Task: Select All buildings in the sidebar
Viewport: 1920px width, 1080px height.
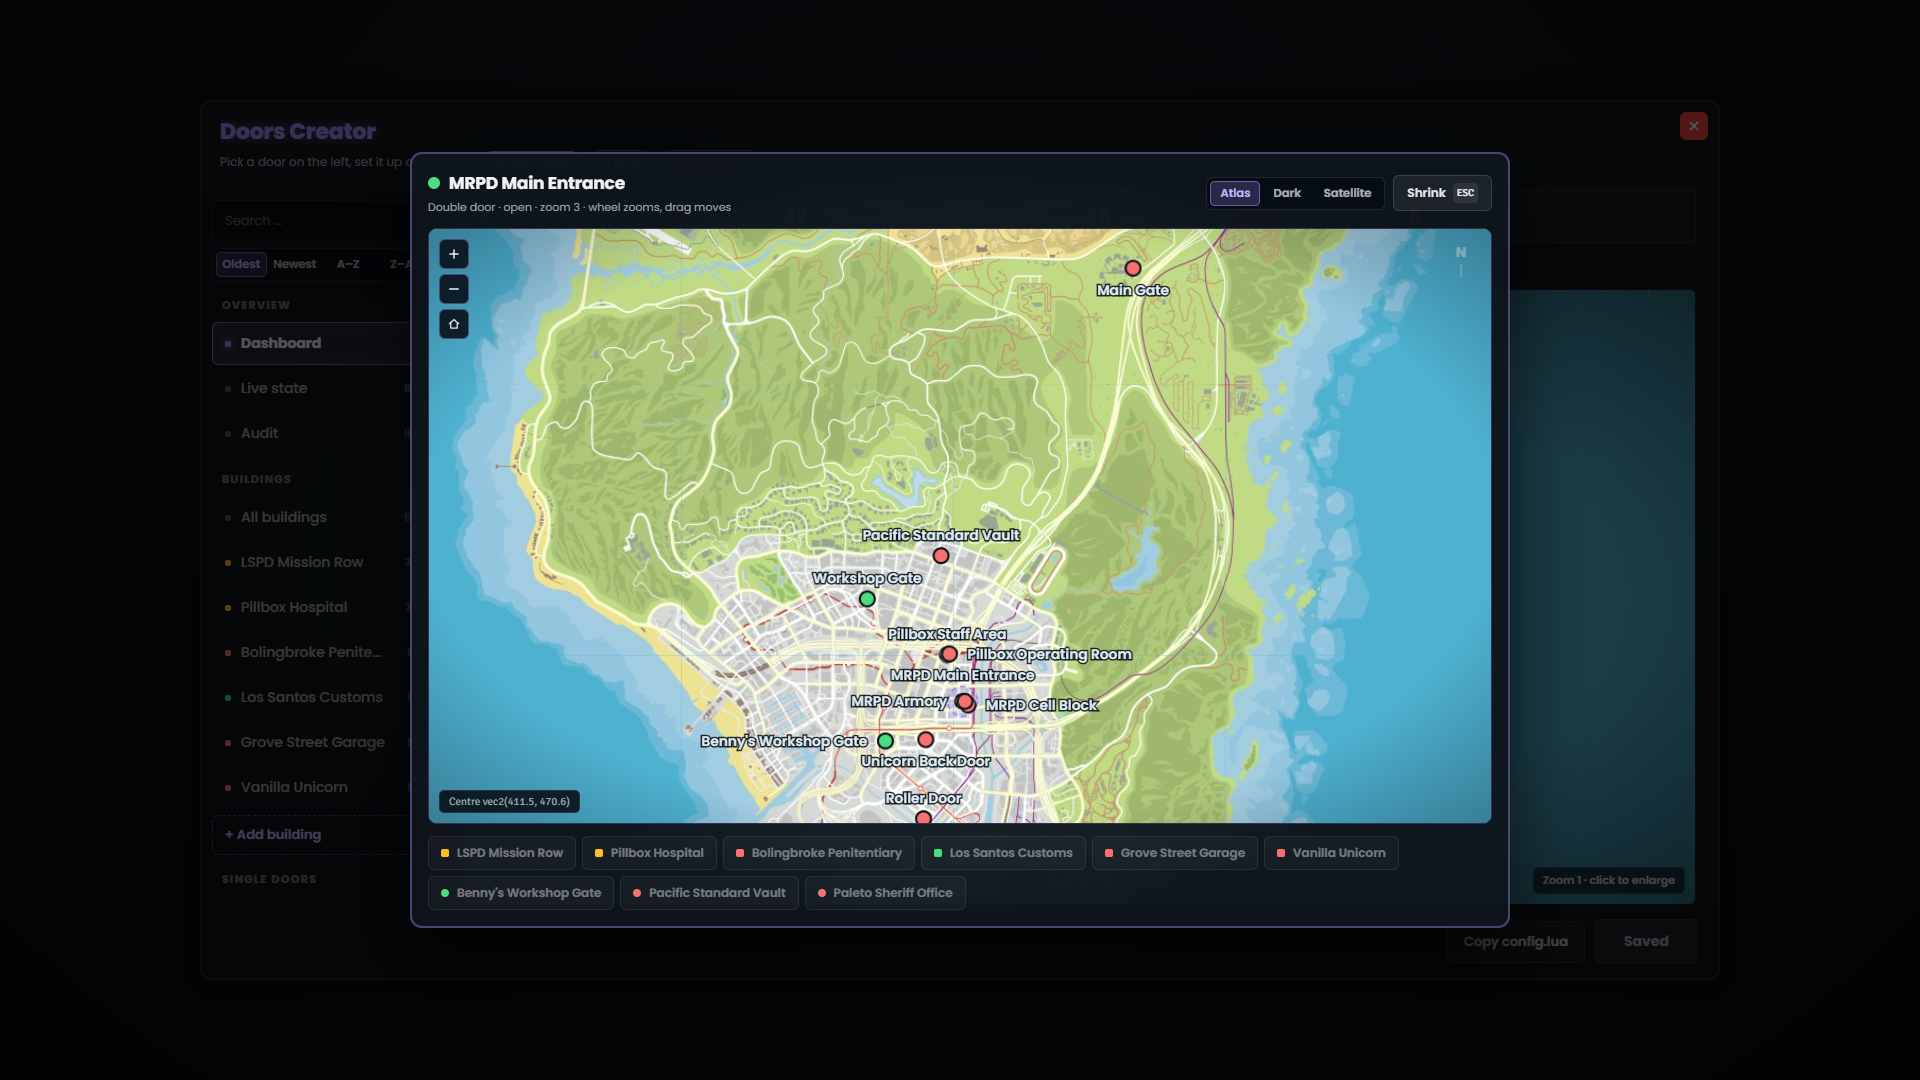Action: pyautogui.click(x=312, y=517)
